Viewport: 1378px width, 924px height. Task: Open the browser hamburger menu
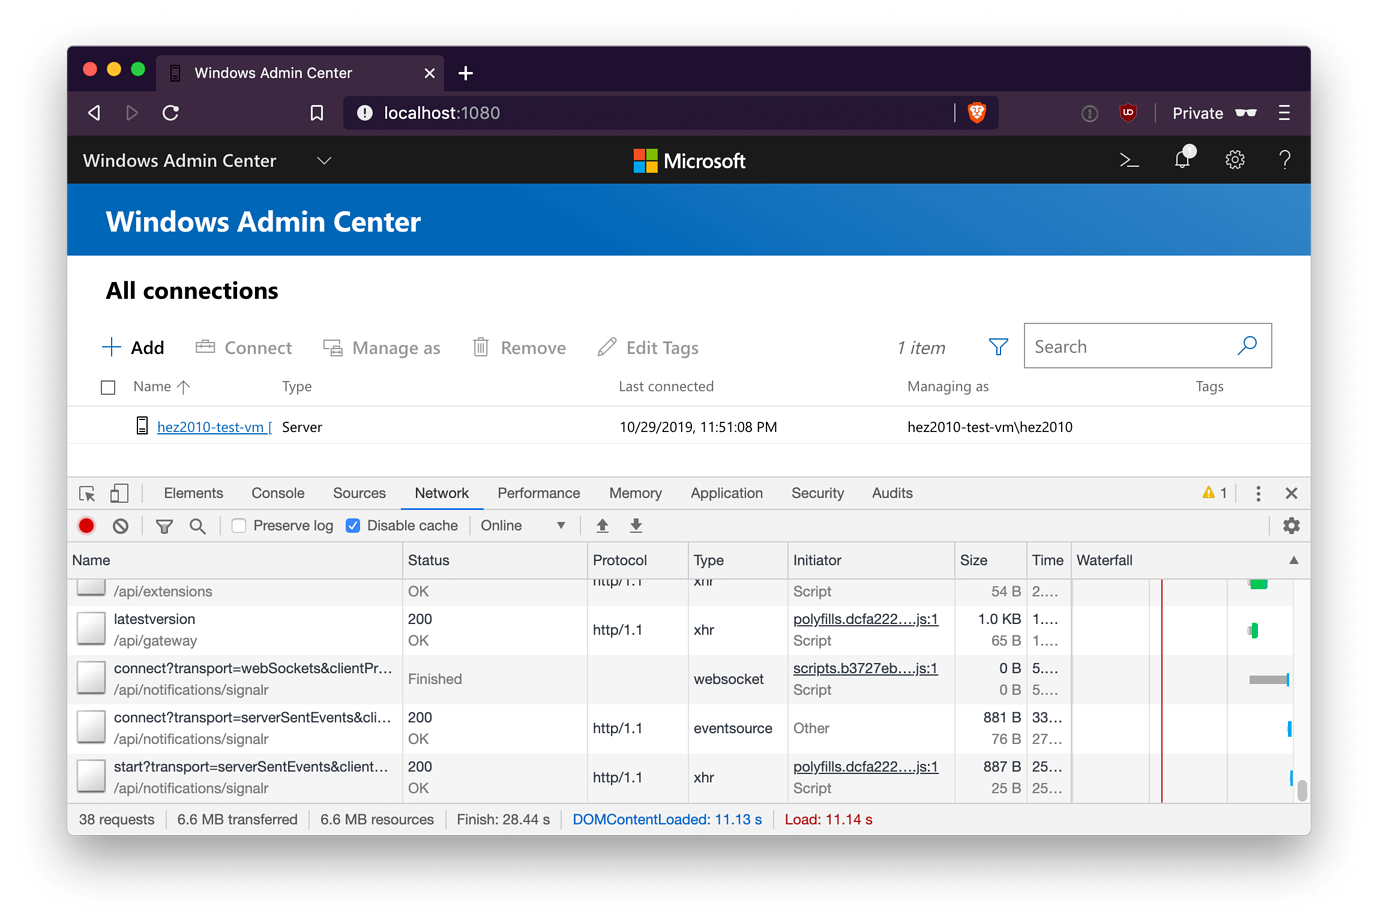[x=1284, y=113]
